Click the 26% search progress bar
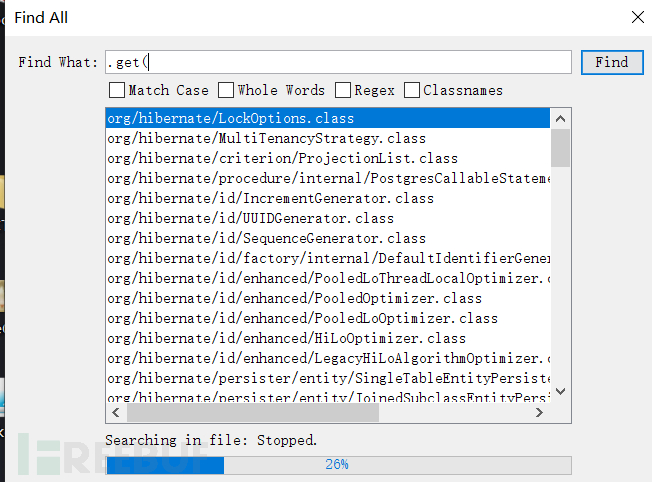Screen dimensions: 652x482 [x=338, y=465]
